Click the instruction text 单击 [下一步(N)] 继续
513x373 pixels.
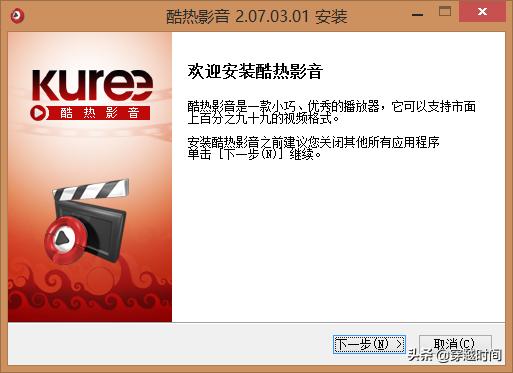pos(255,154)
